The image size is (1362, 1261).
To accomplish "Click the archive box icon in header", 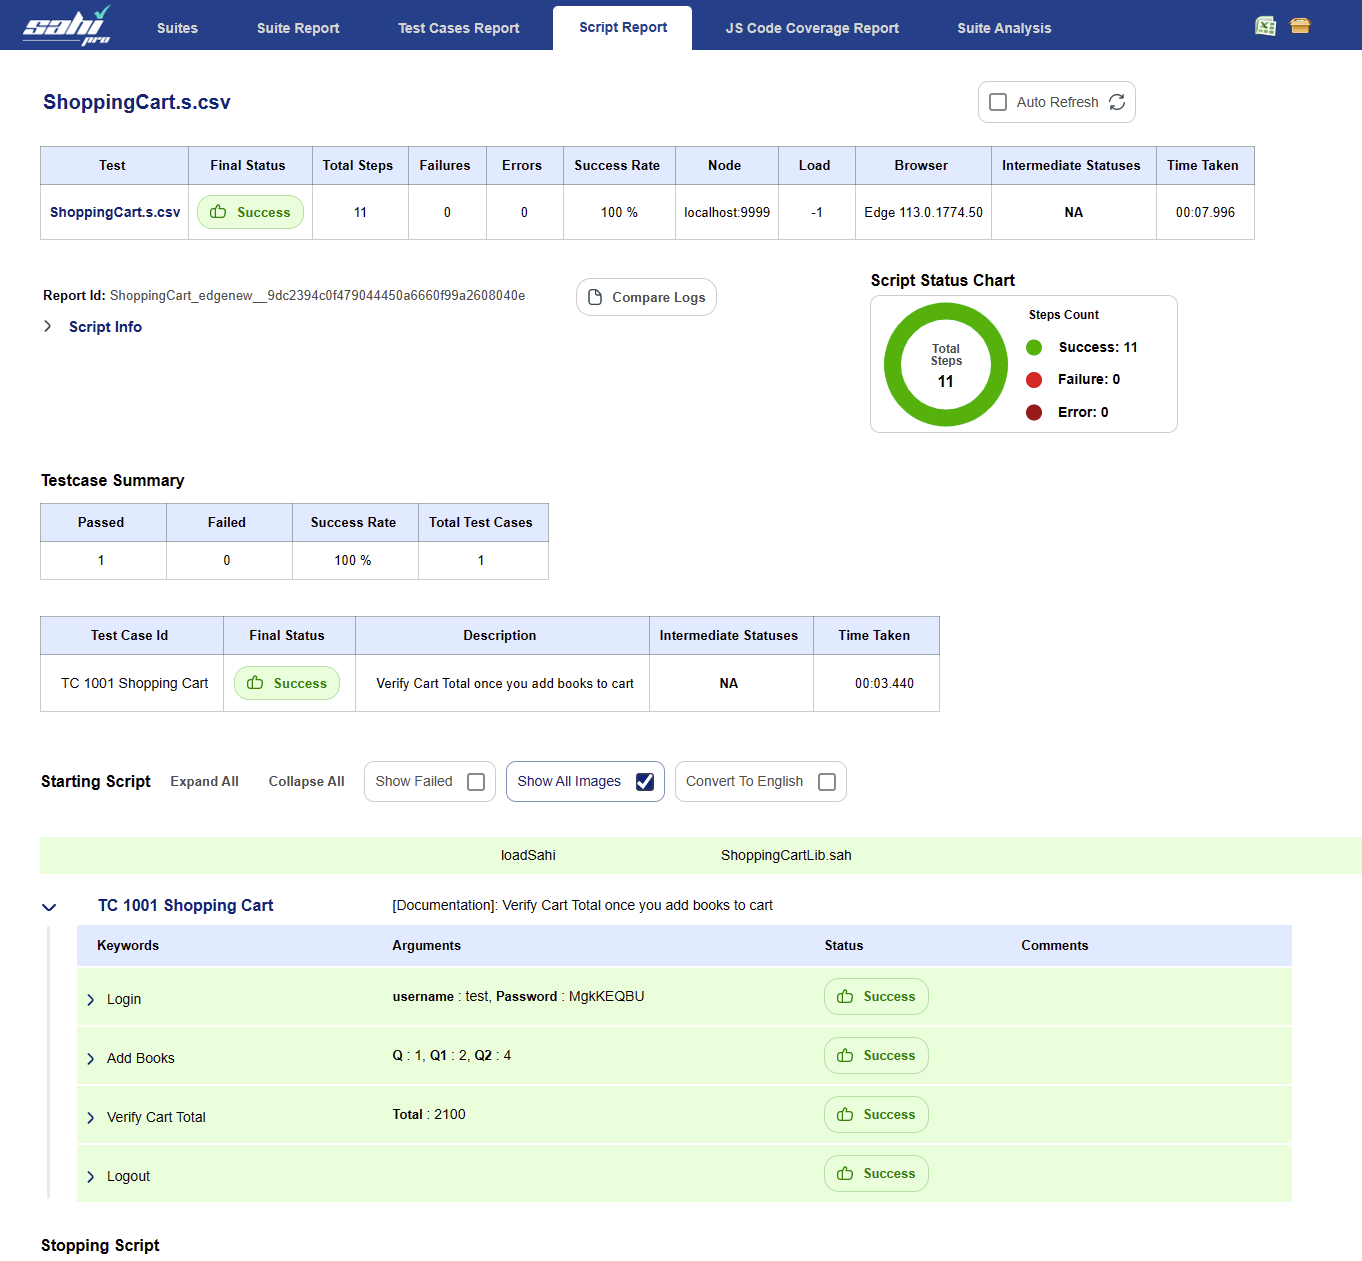I will (1299, 26).
